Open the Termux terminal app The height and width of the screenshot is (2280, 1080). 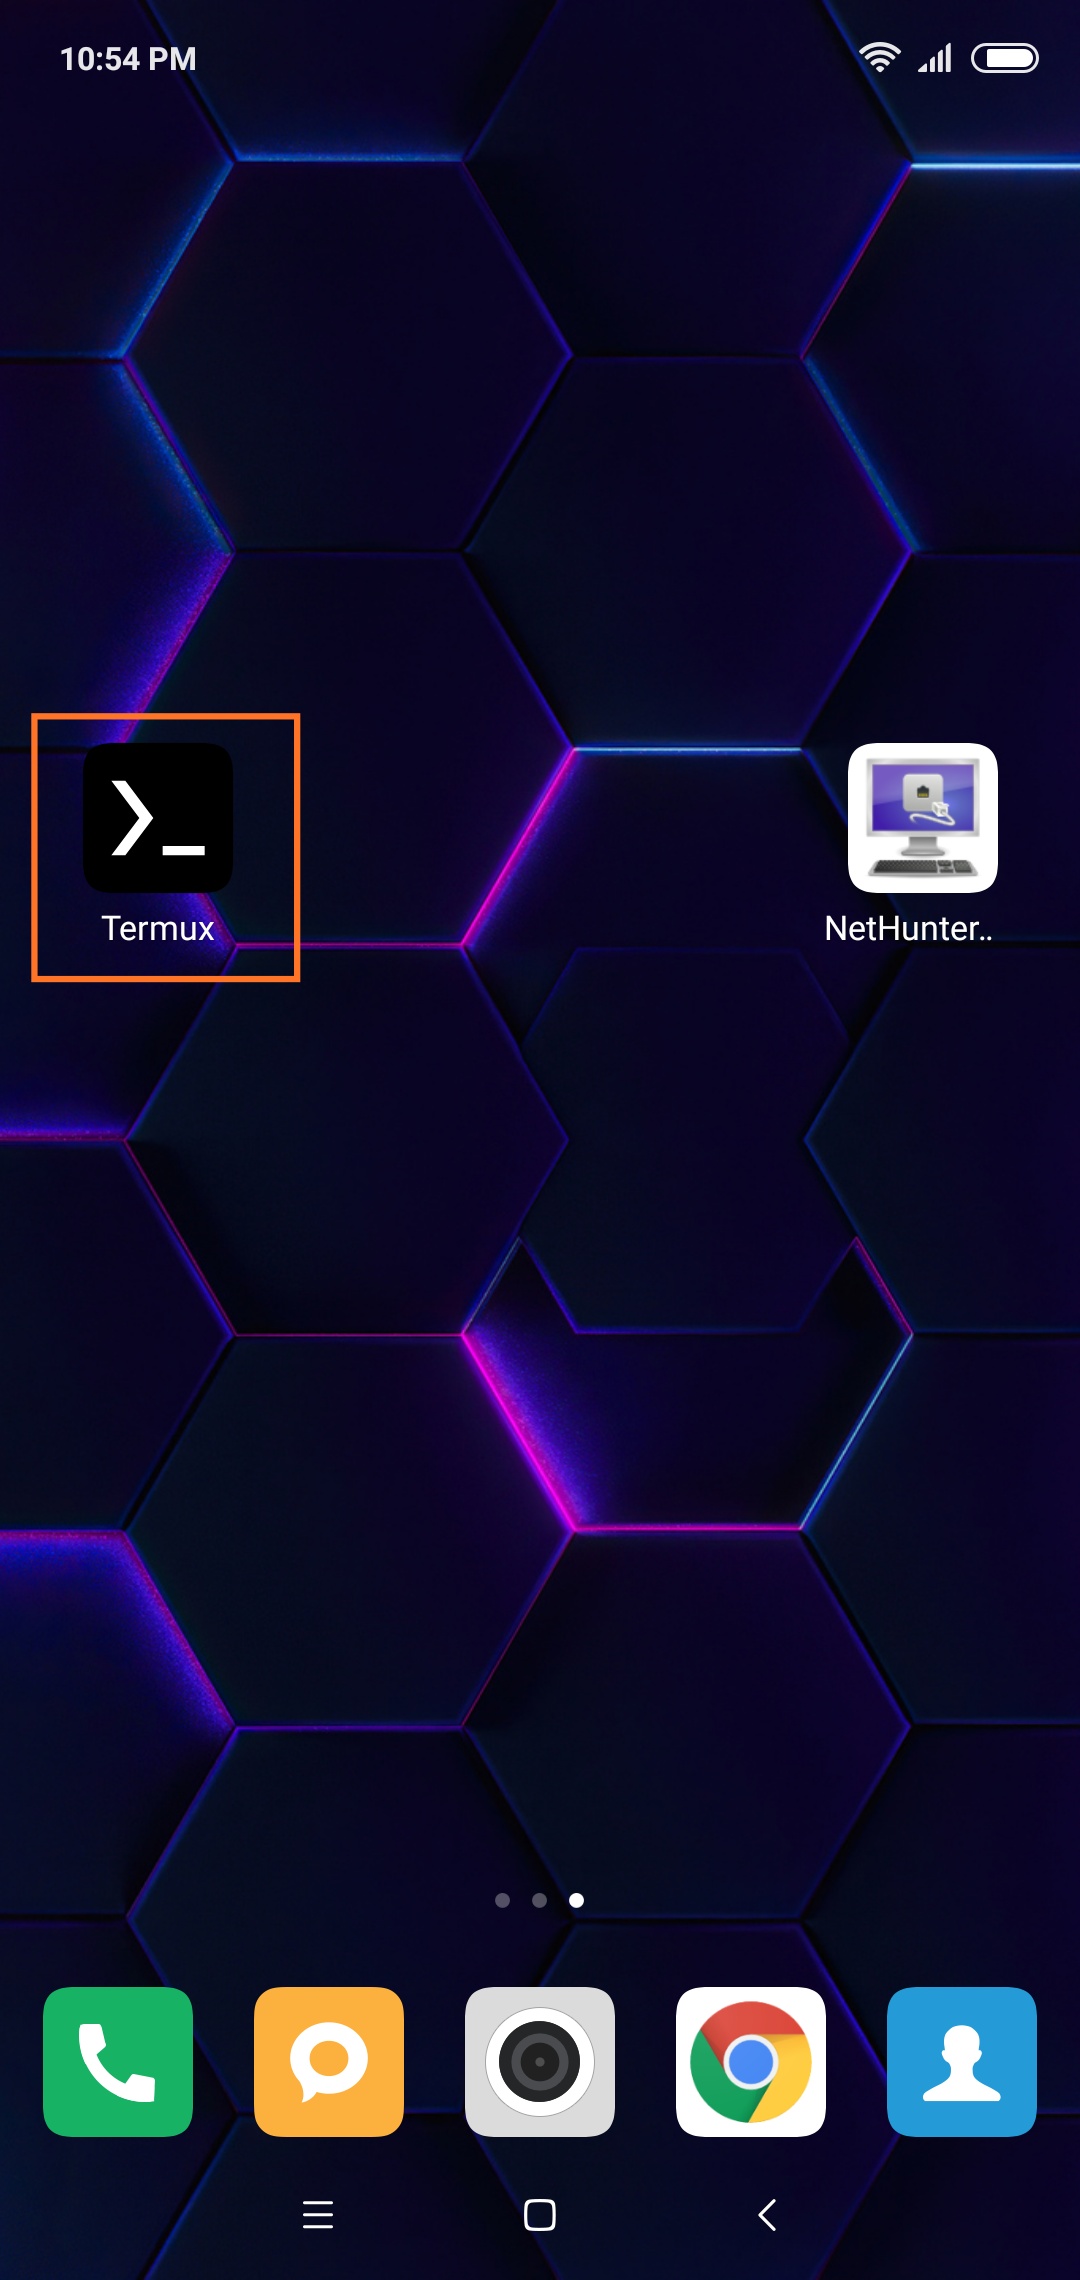coord(158,818)
